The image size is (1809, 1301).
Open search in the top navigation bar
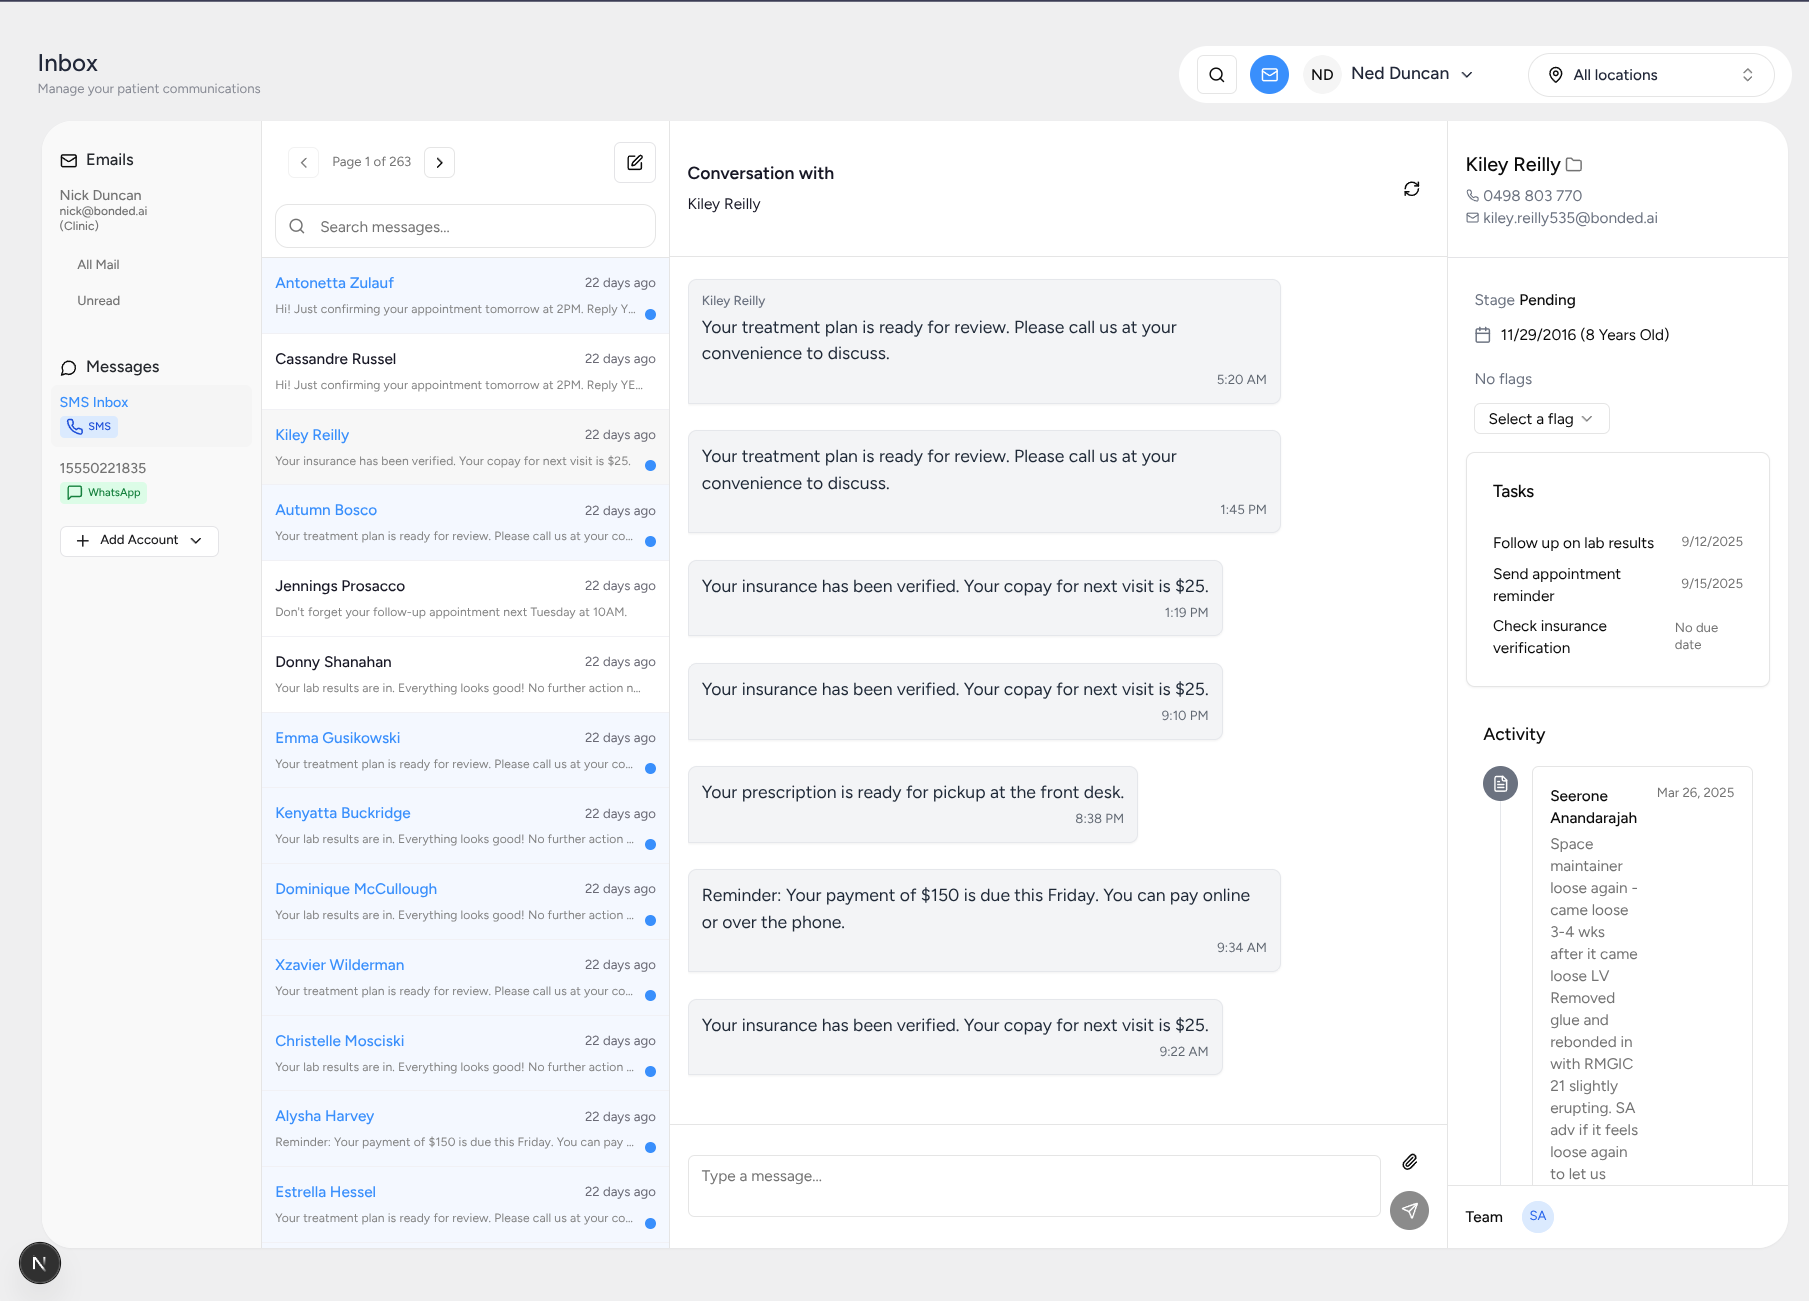pos(1216,74)
